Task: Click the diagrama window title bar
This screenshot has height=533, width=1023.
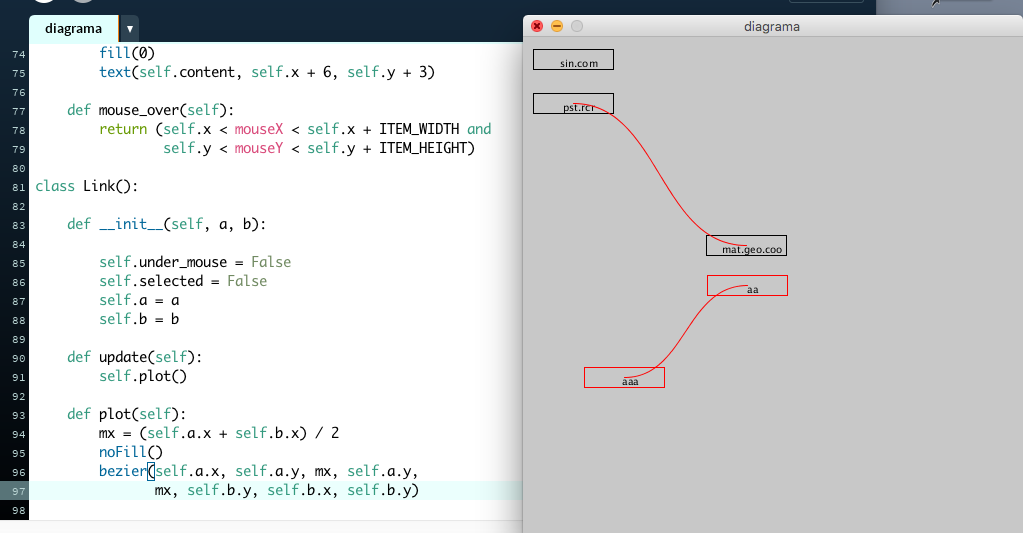Action: pos(772,27)
